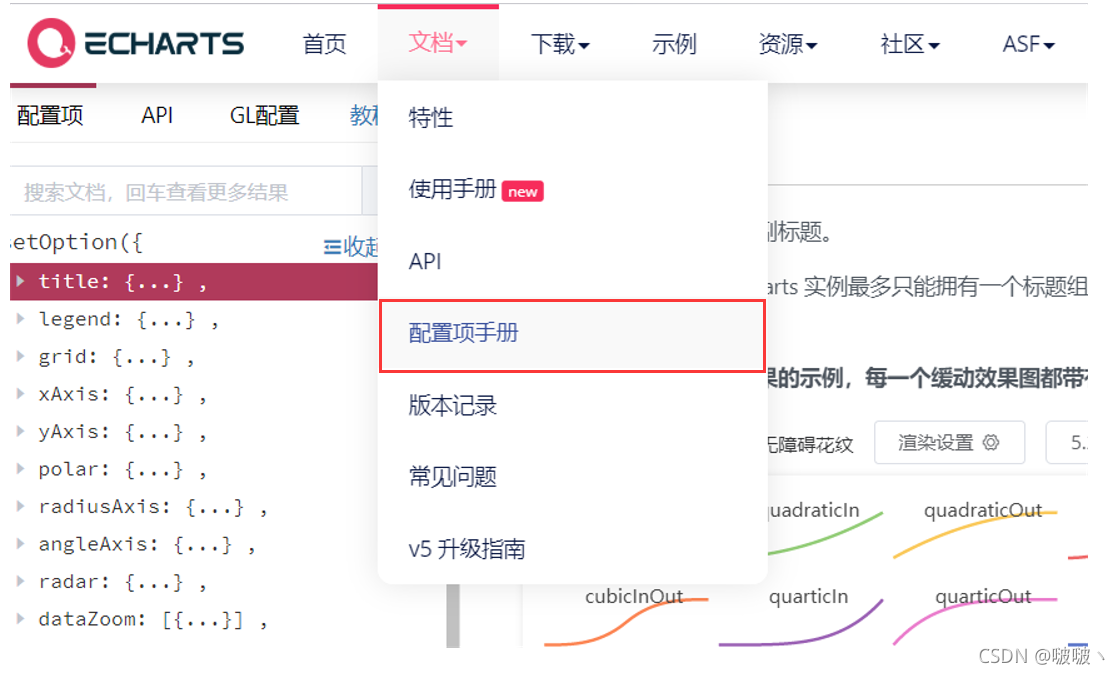Click the gear icon in 渲染设置 button

(991, 443)
